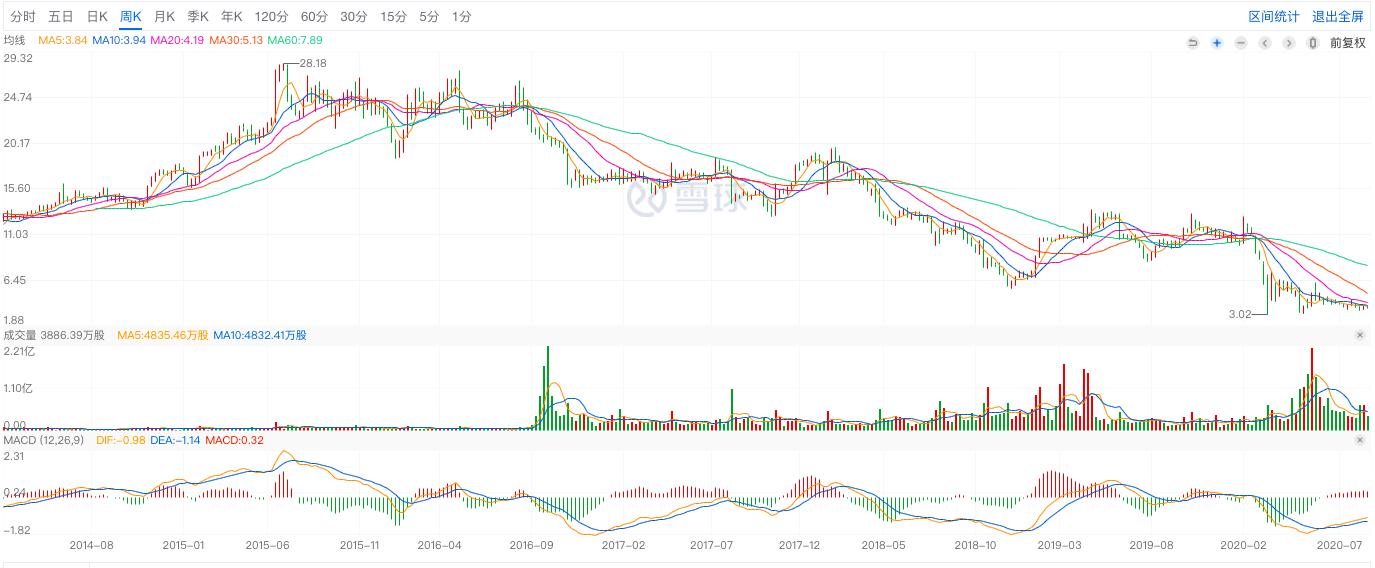Open the 前复权 price adjustment dropdown

[x=1347, y=43]
